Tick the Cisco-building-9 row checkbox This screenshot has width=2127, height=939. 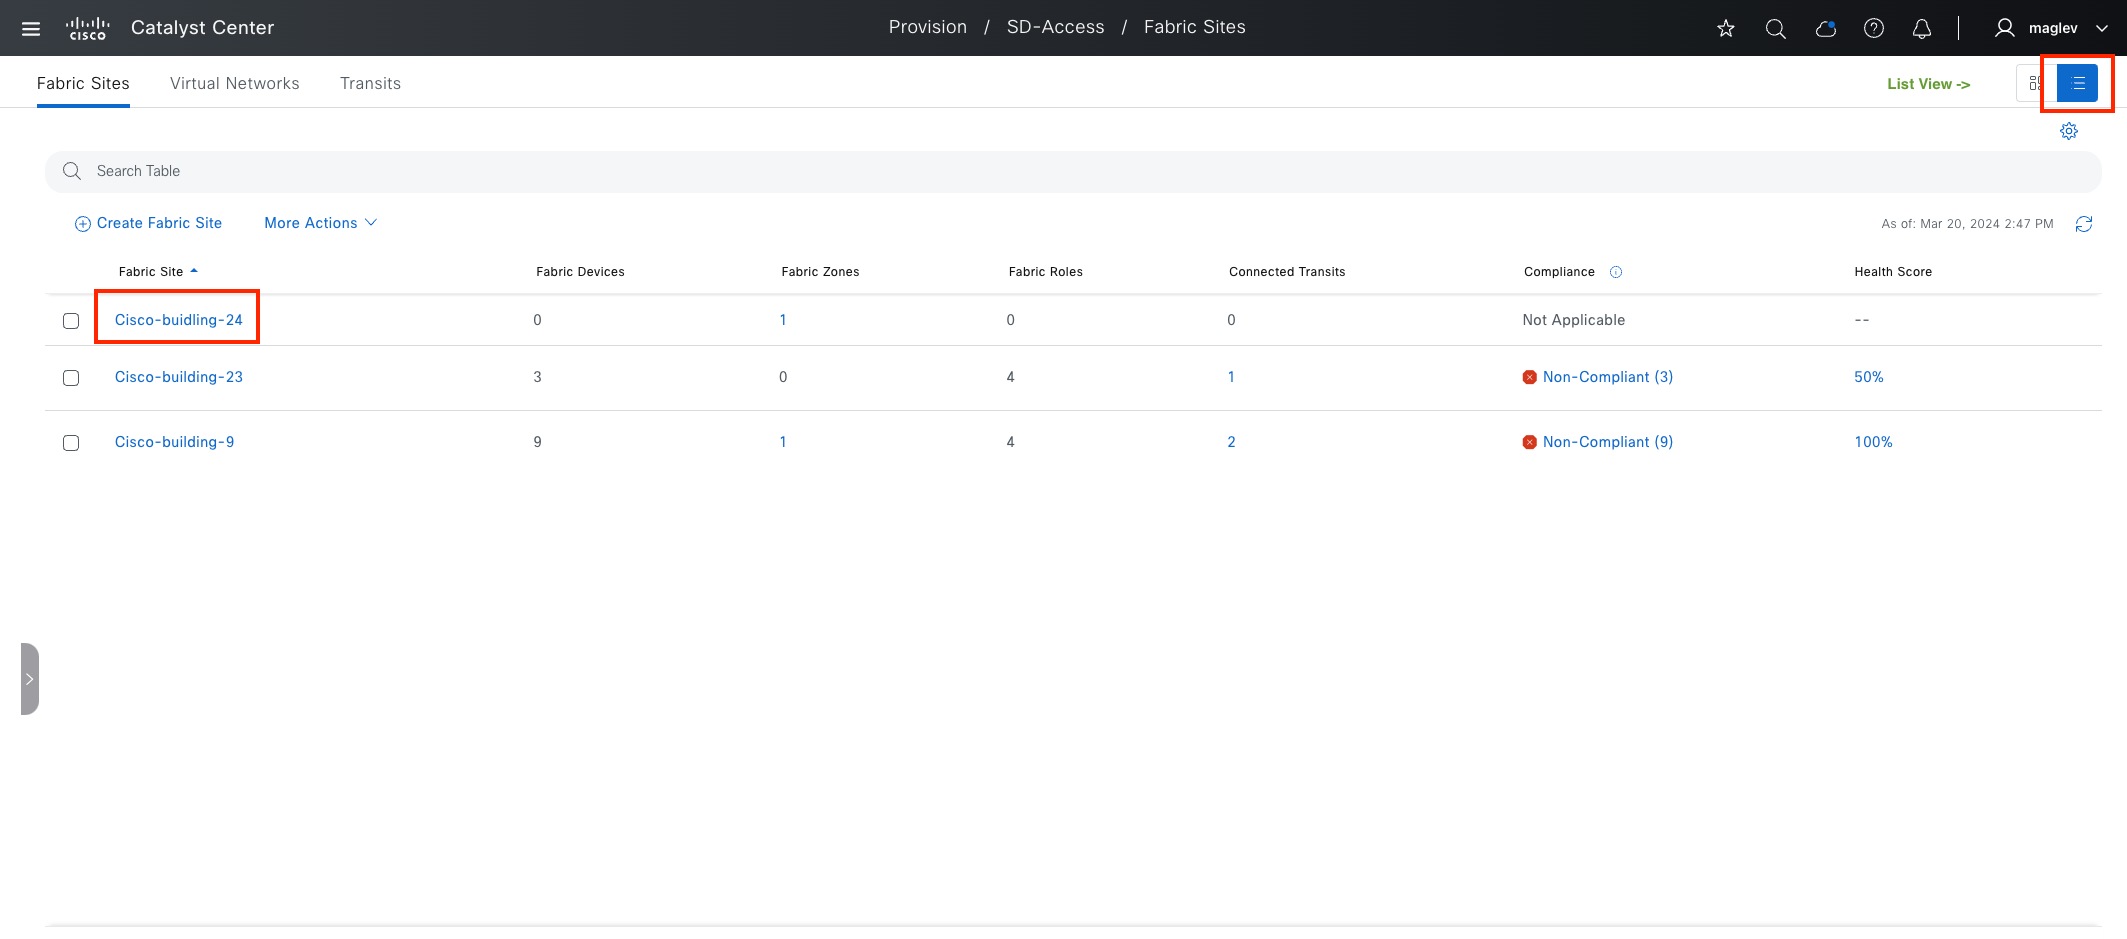click(x=71, y=443)
